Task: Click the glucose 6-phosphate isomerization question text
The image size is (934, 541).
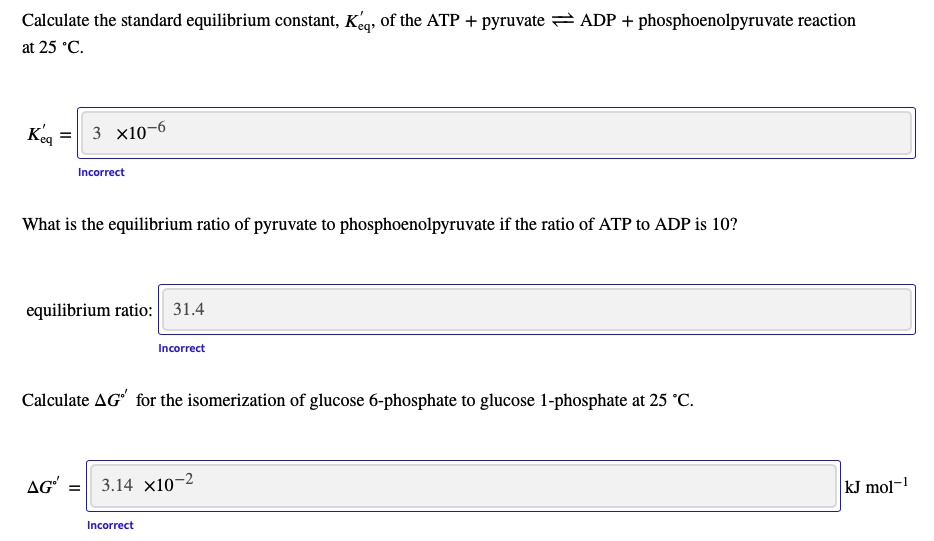Action: pos(357,400)
